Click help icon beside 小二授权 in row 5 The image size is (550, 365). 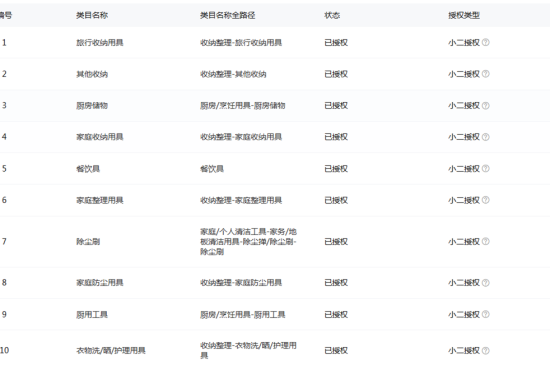486,169
